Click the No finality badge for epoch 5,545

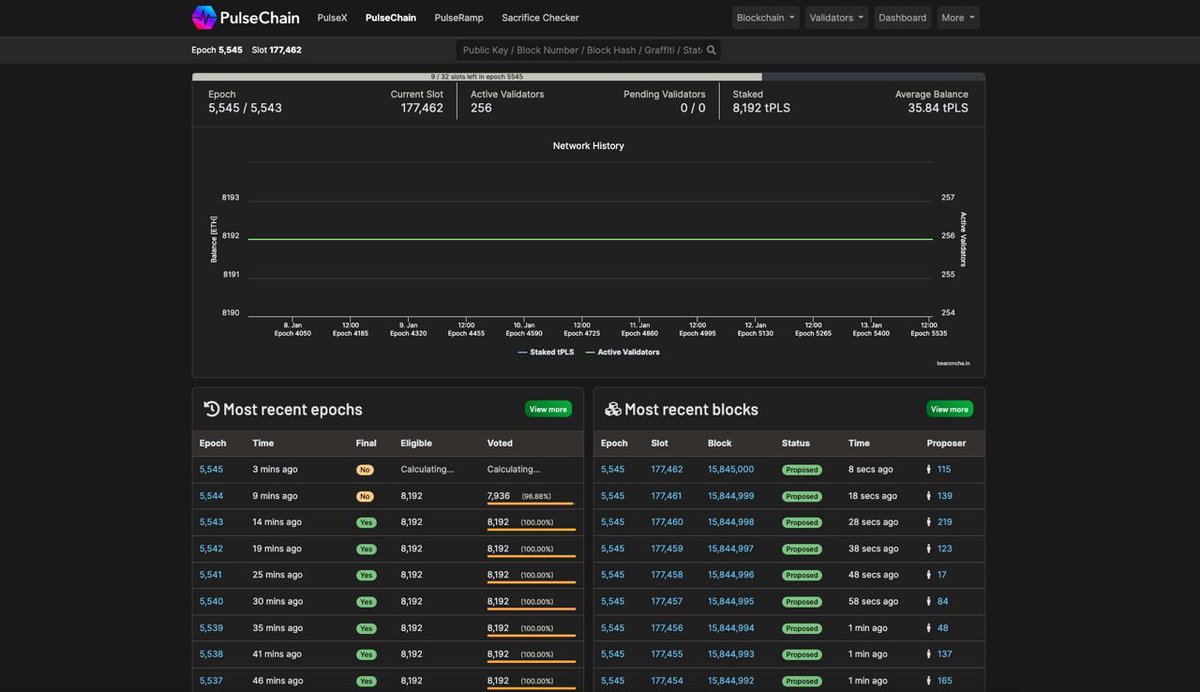pyautogui.click(x=365, y=470)
